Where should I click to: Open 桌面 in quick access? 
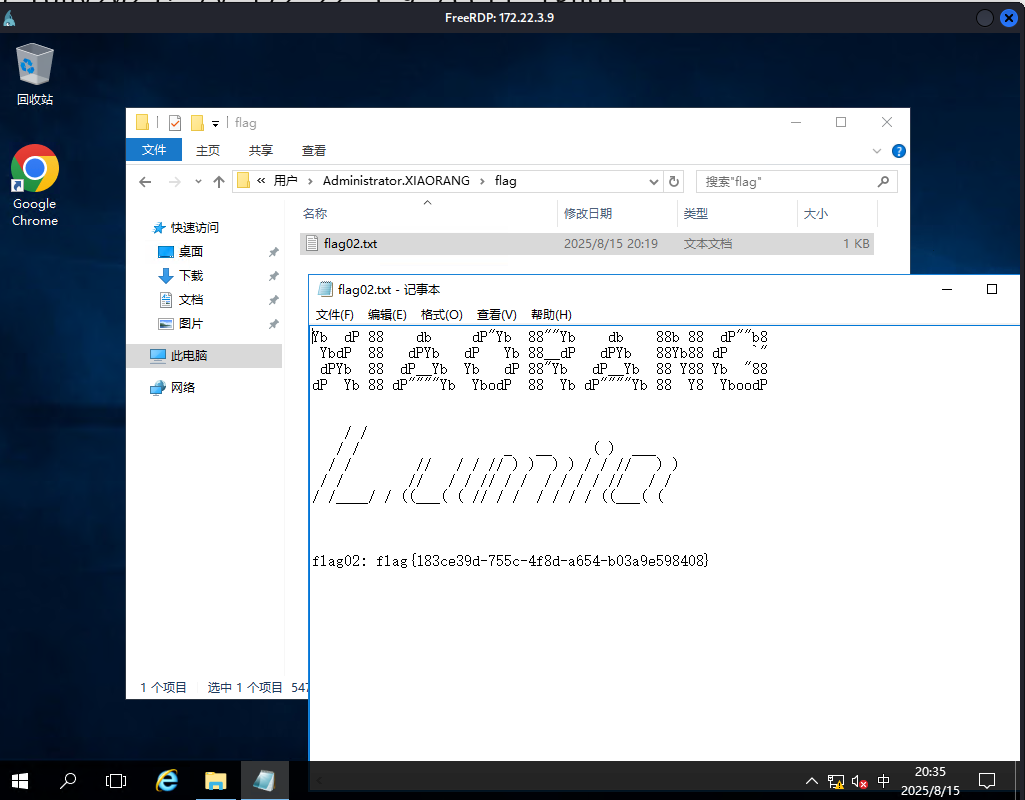pyautogui.click(x=190, y=252)
